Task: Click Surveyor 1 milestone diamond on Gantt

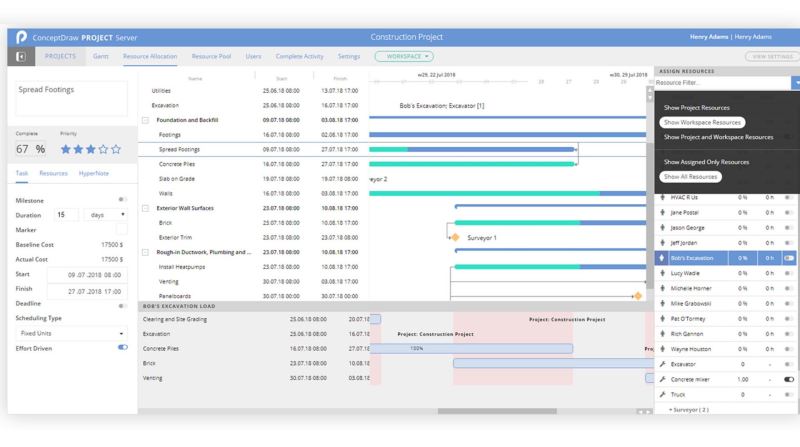Action: (x=455, y=237)
